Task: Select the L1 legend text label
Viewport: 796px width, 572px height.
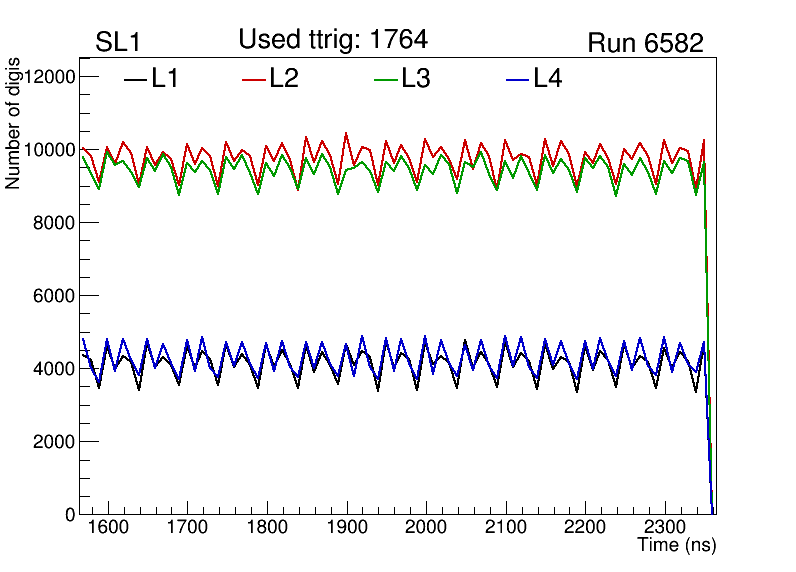Action: (165, 78)
